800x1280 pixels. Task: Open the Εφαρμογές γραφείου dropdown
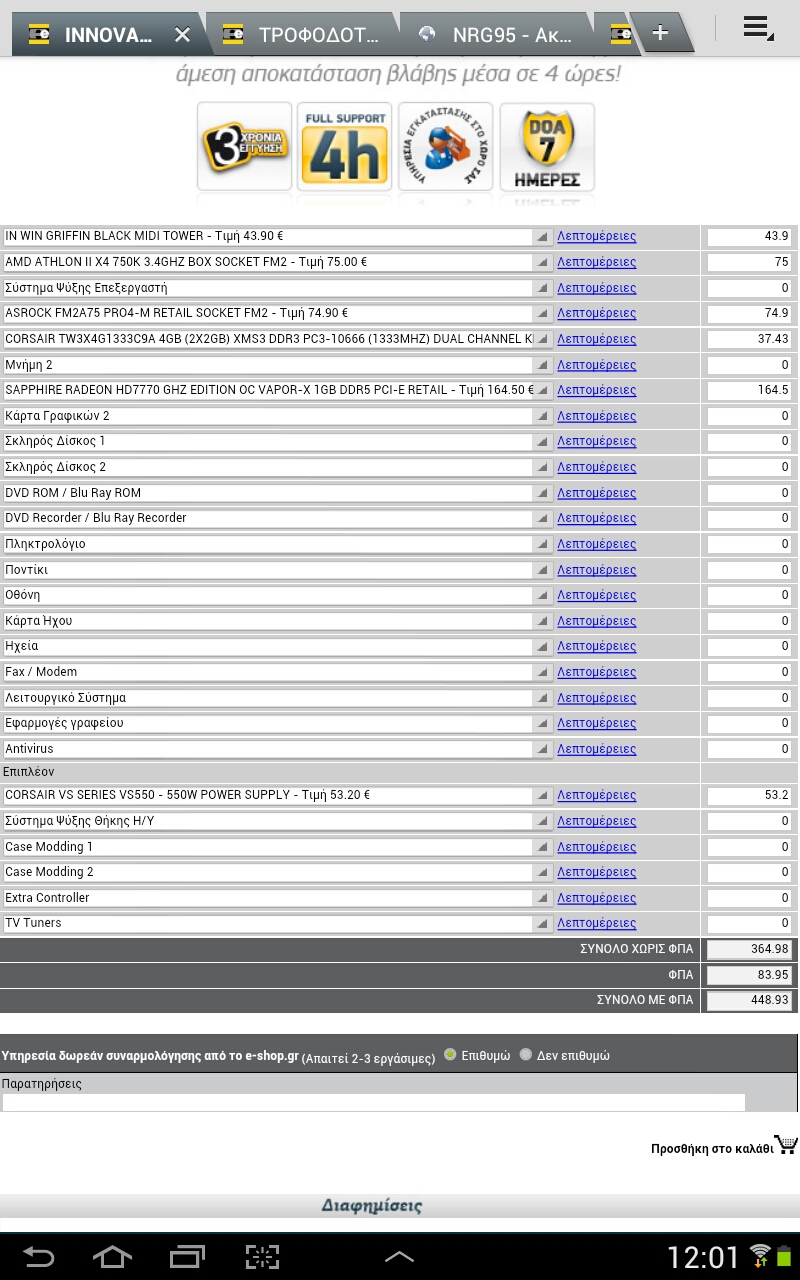[x=278, y=723]
